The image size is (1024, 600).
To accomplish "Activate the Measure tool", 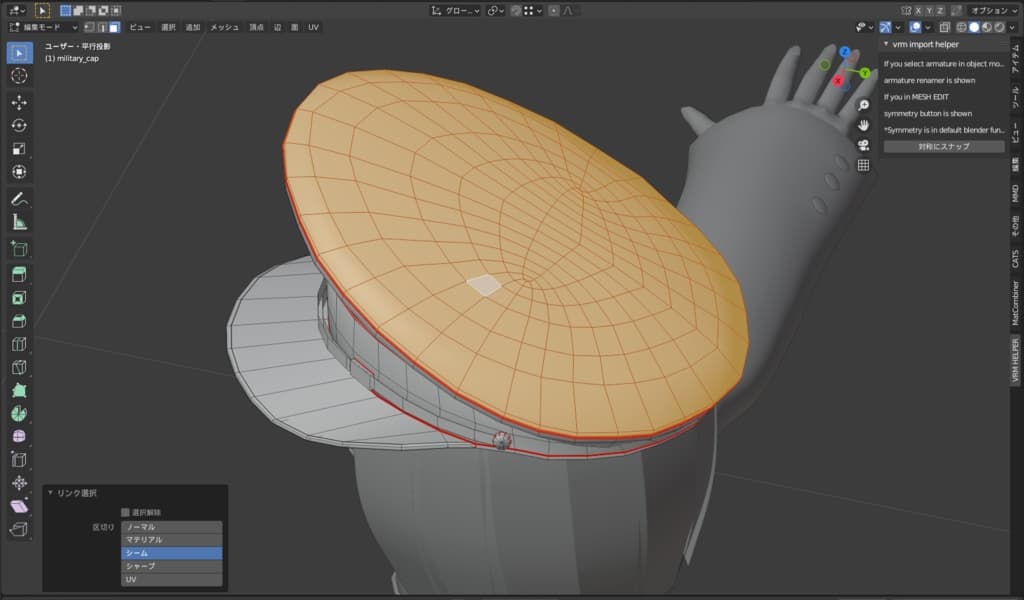I will 19,222.
